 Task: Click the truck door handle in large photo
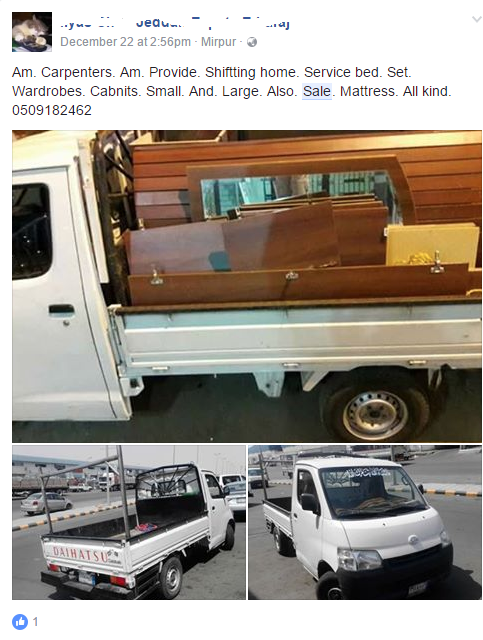coord(61,310)
